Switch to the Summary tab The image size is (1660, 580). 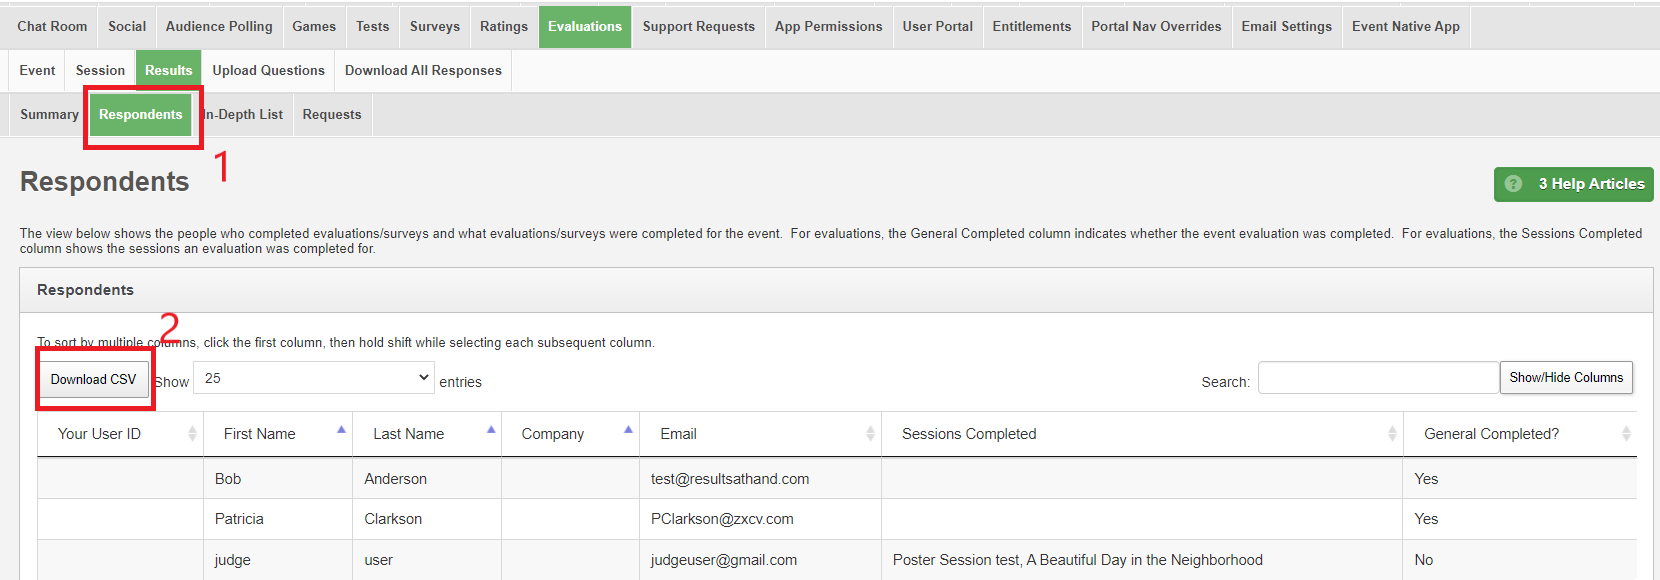(49, 115)
